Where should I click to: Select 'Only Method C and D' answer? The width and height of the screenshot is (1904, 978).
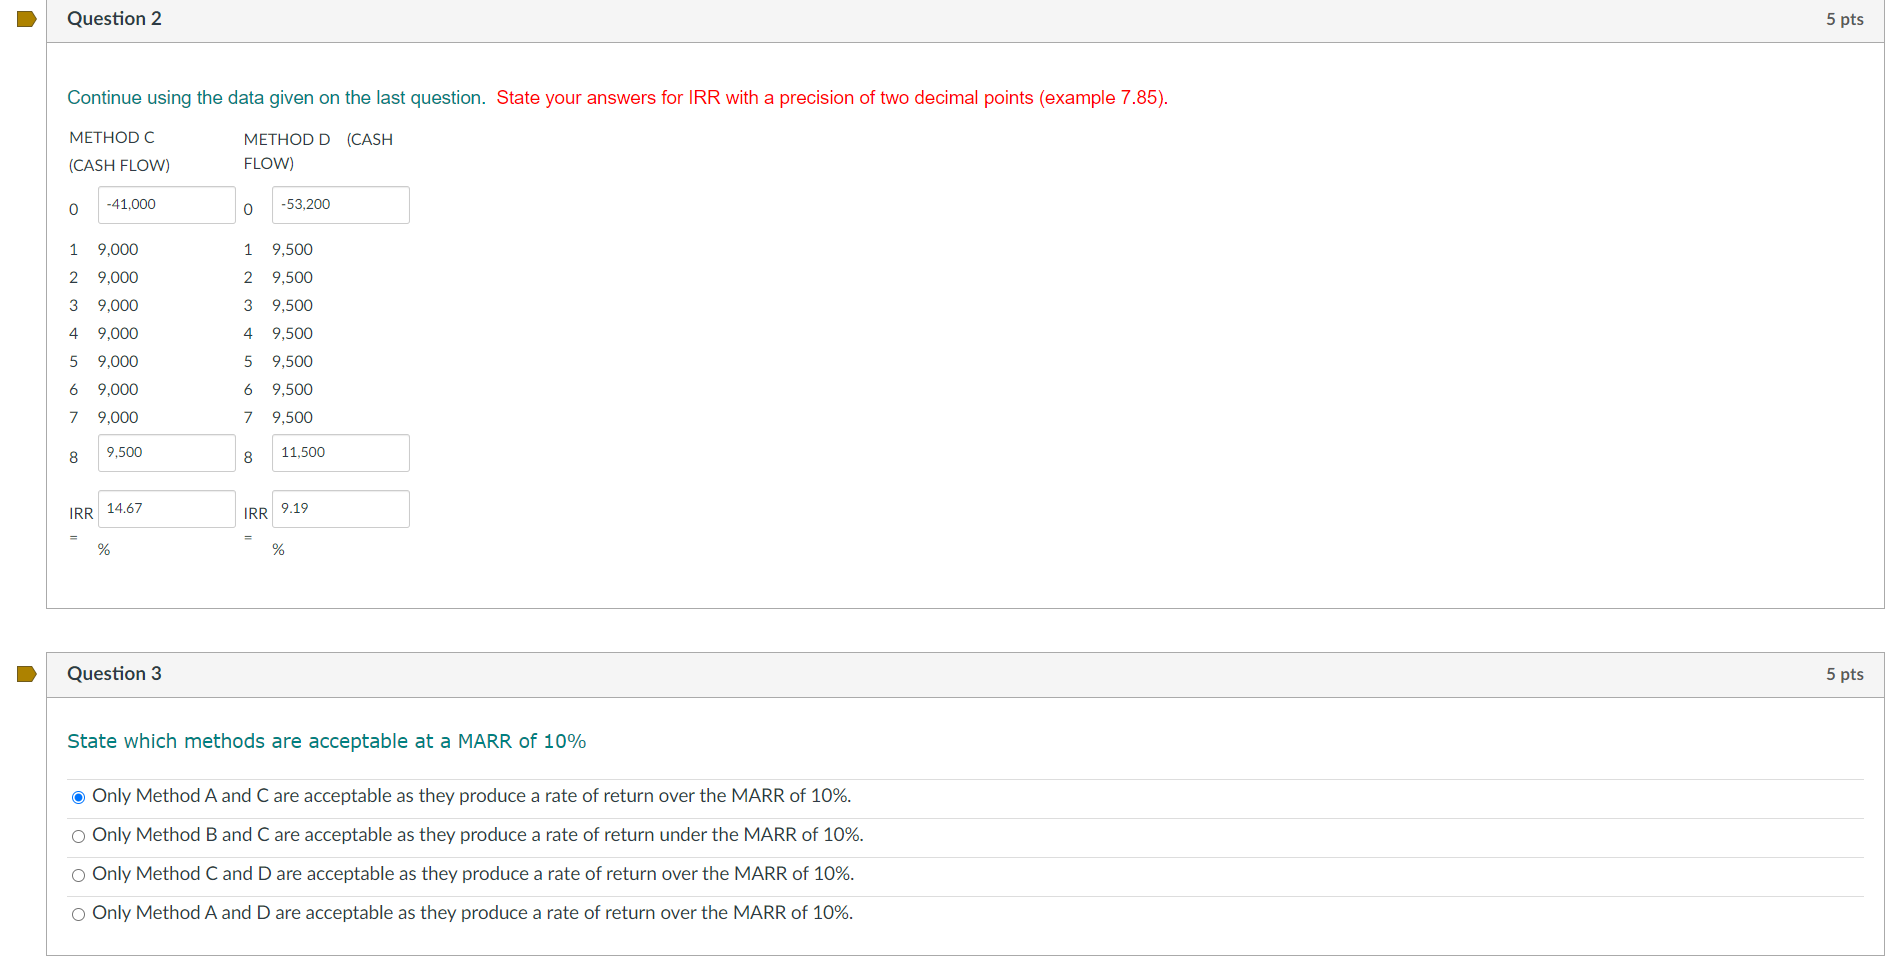pyautogui.click(x=78, y=875)
